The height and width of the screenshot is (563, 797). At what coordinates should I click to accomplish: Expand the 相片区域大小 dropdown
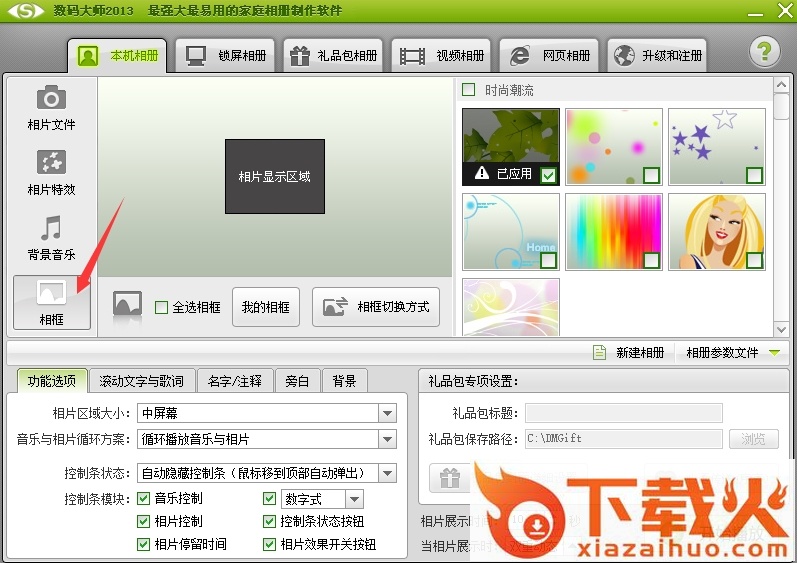coord(387,413)
